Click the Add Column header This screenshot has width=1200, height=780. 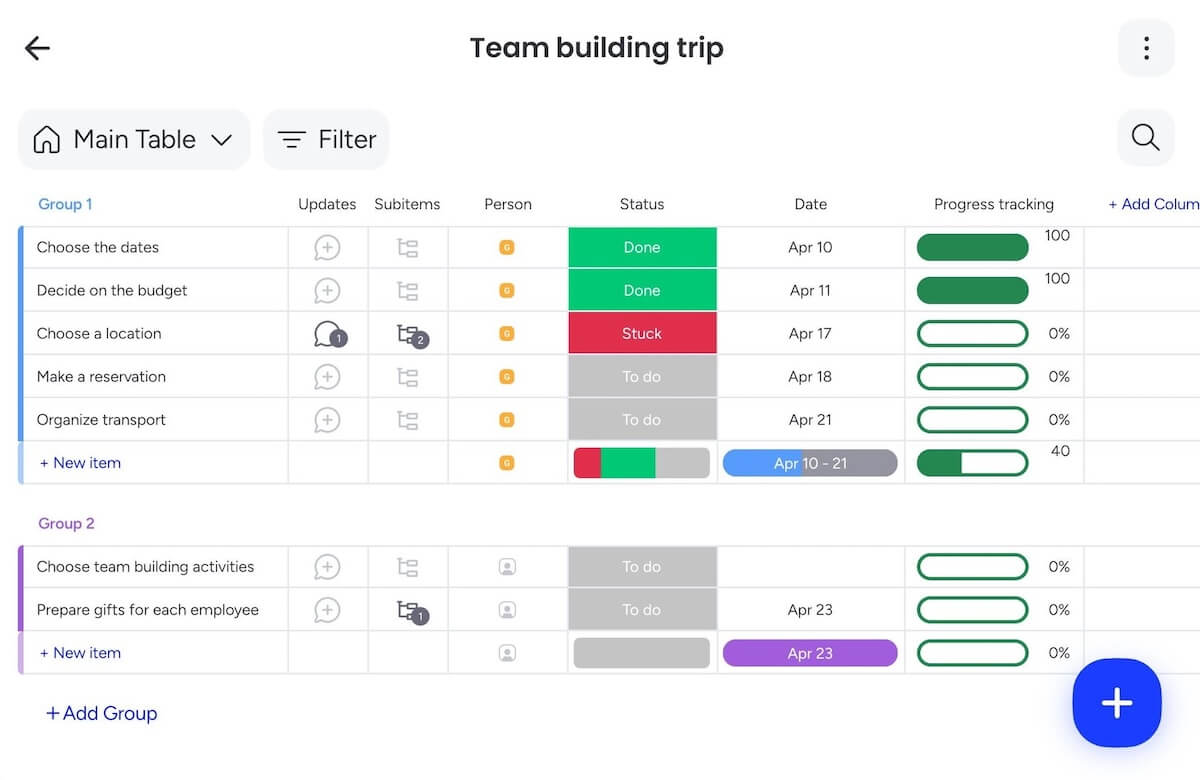pos(1153,204)
